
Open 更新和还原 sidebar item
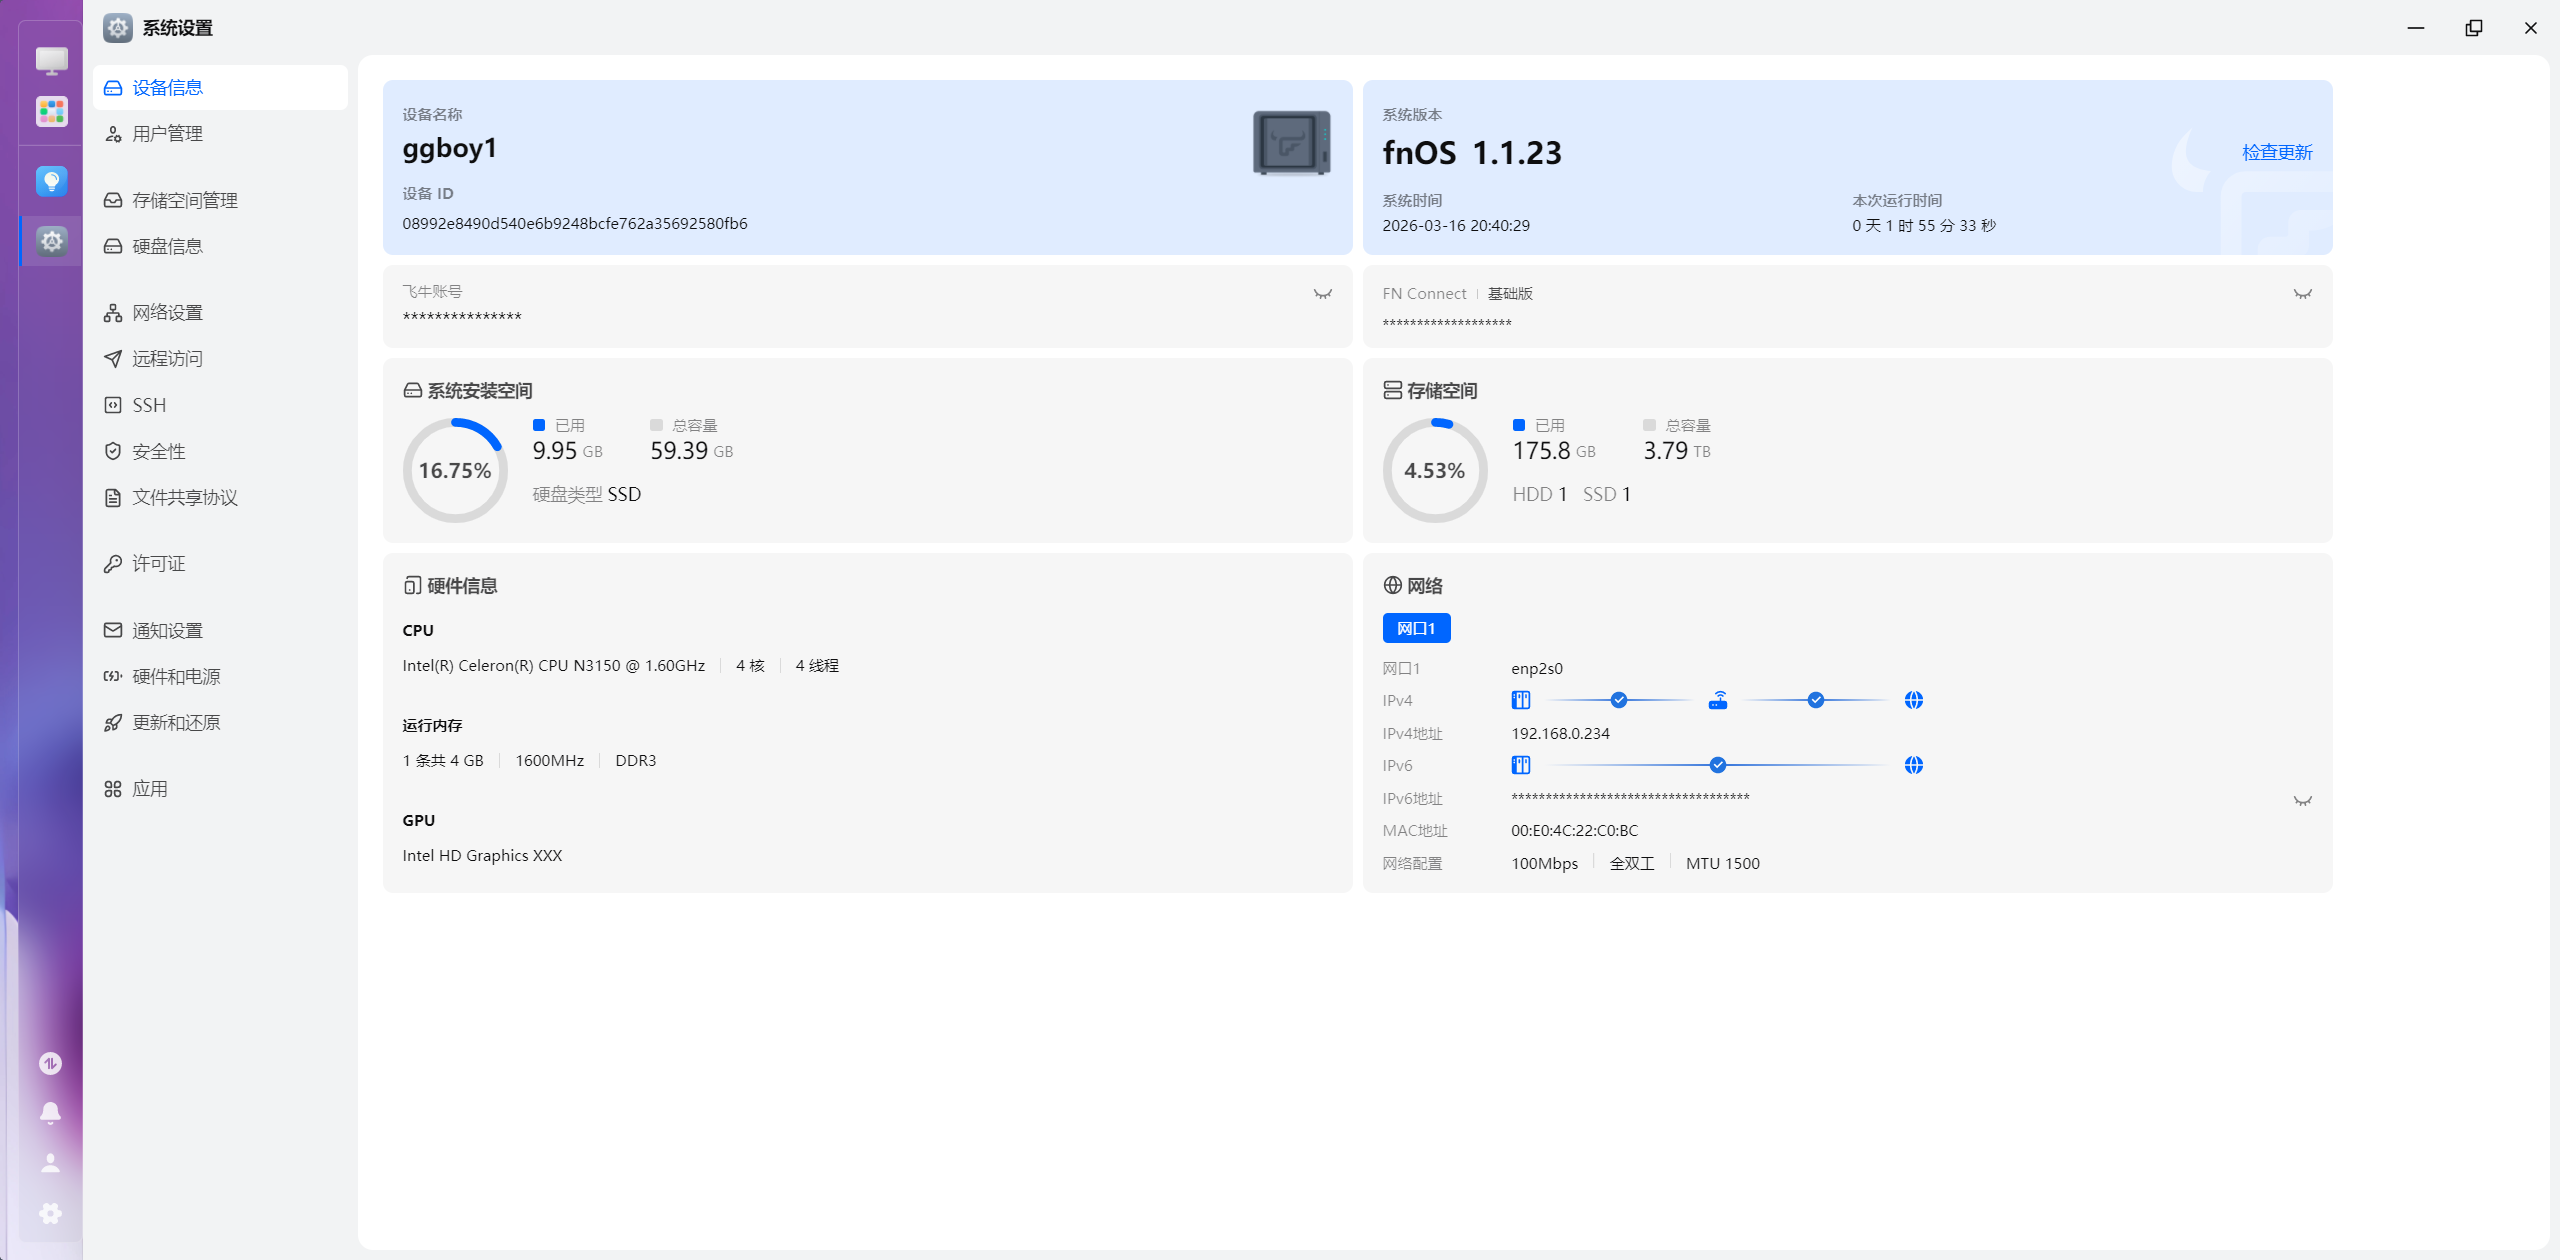coord(176,723)
